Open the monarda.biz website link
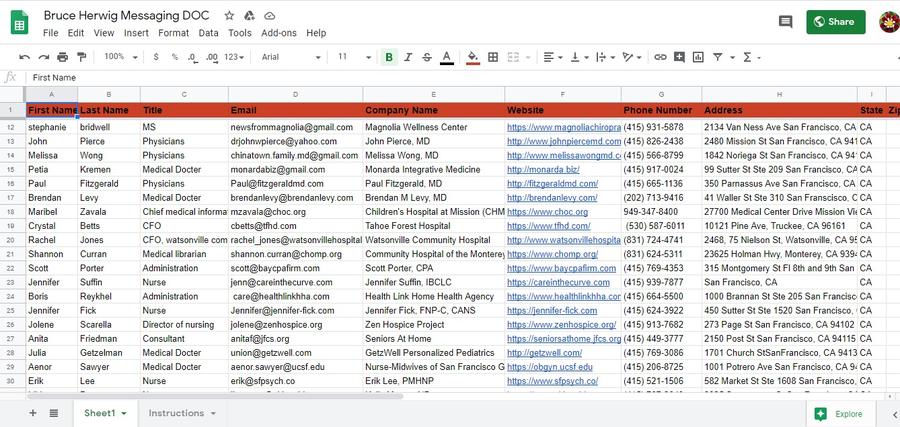 (543, 169)
